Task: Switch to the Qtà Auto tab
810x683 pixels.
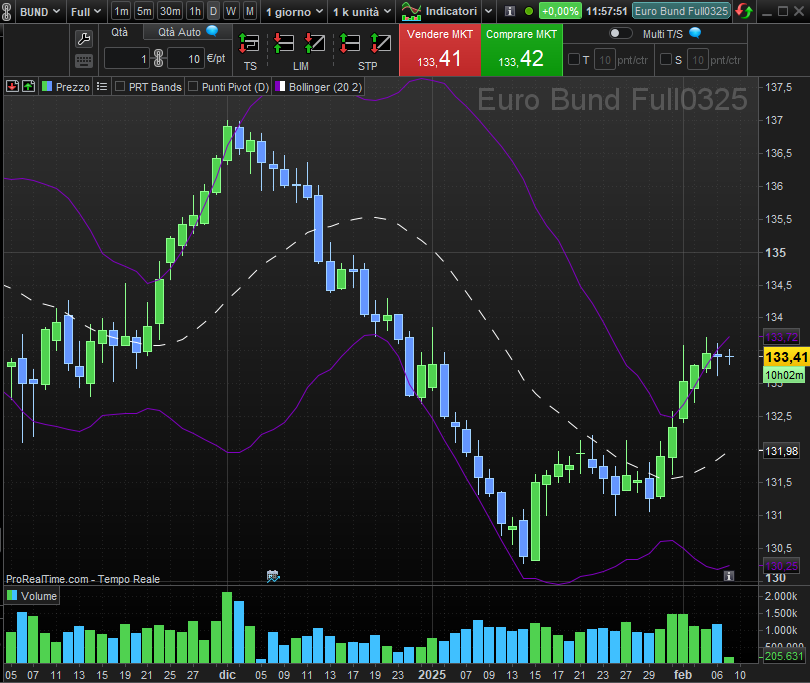Action: 187,32
